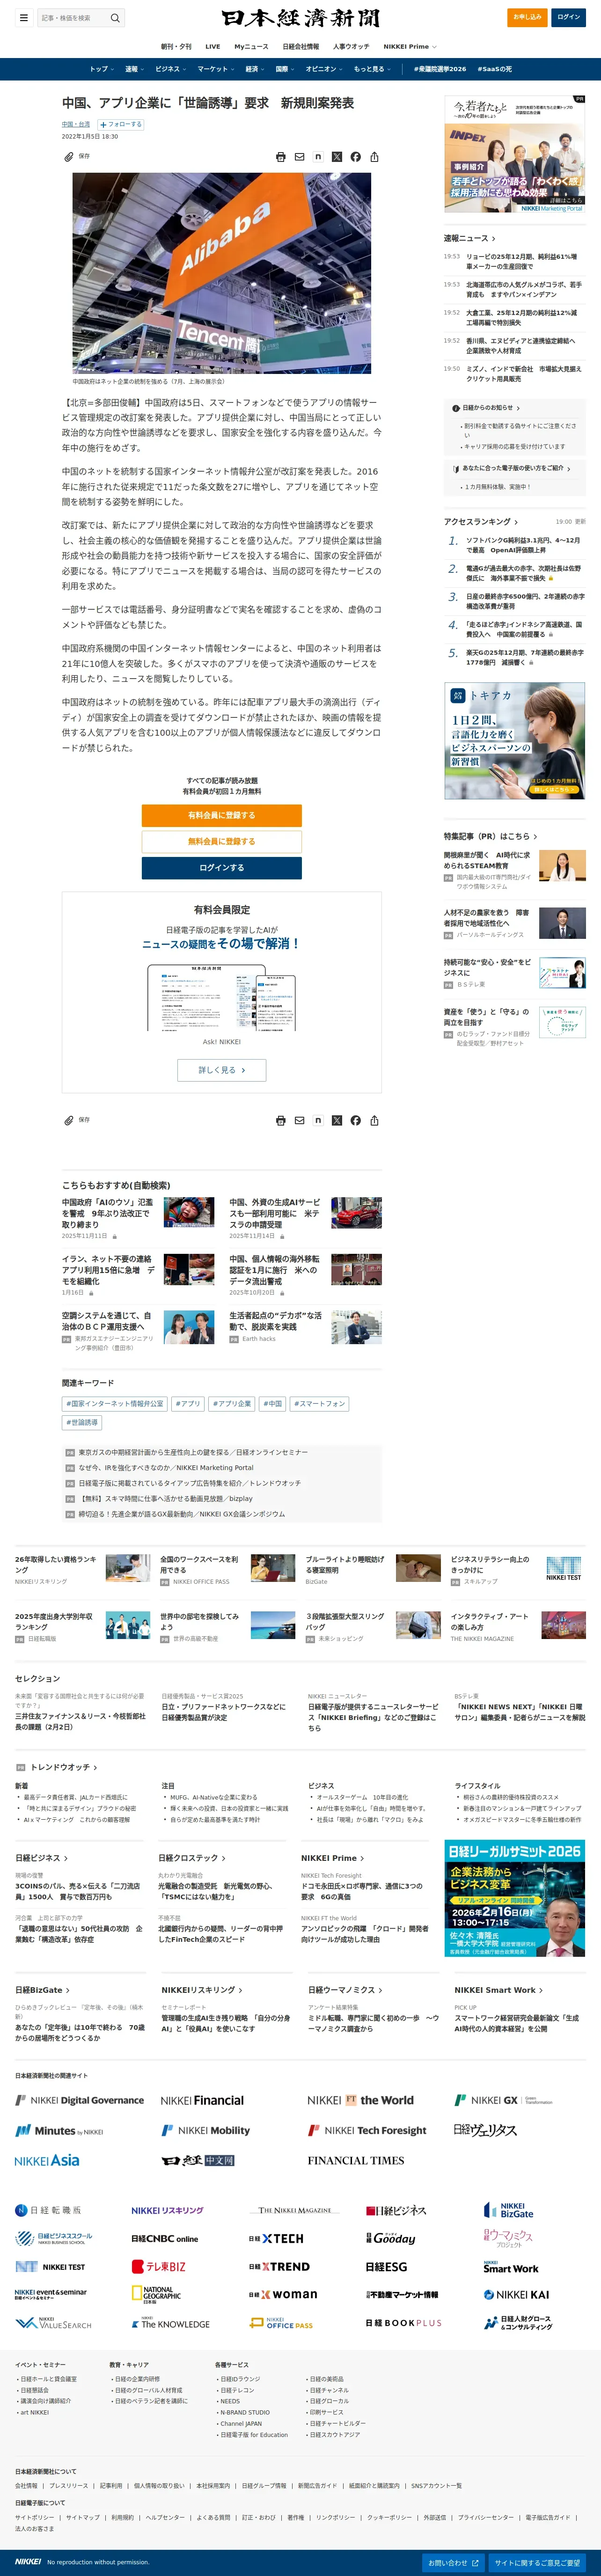Viewport: 601px width, 2576px height.
Task: Open the NIKKEI Asia logo link
Action: (47, 2159)
